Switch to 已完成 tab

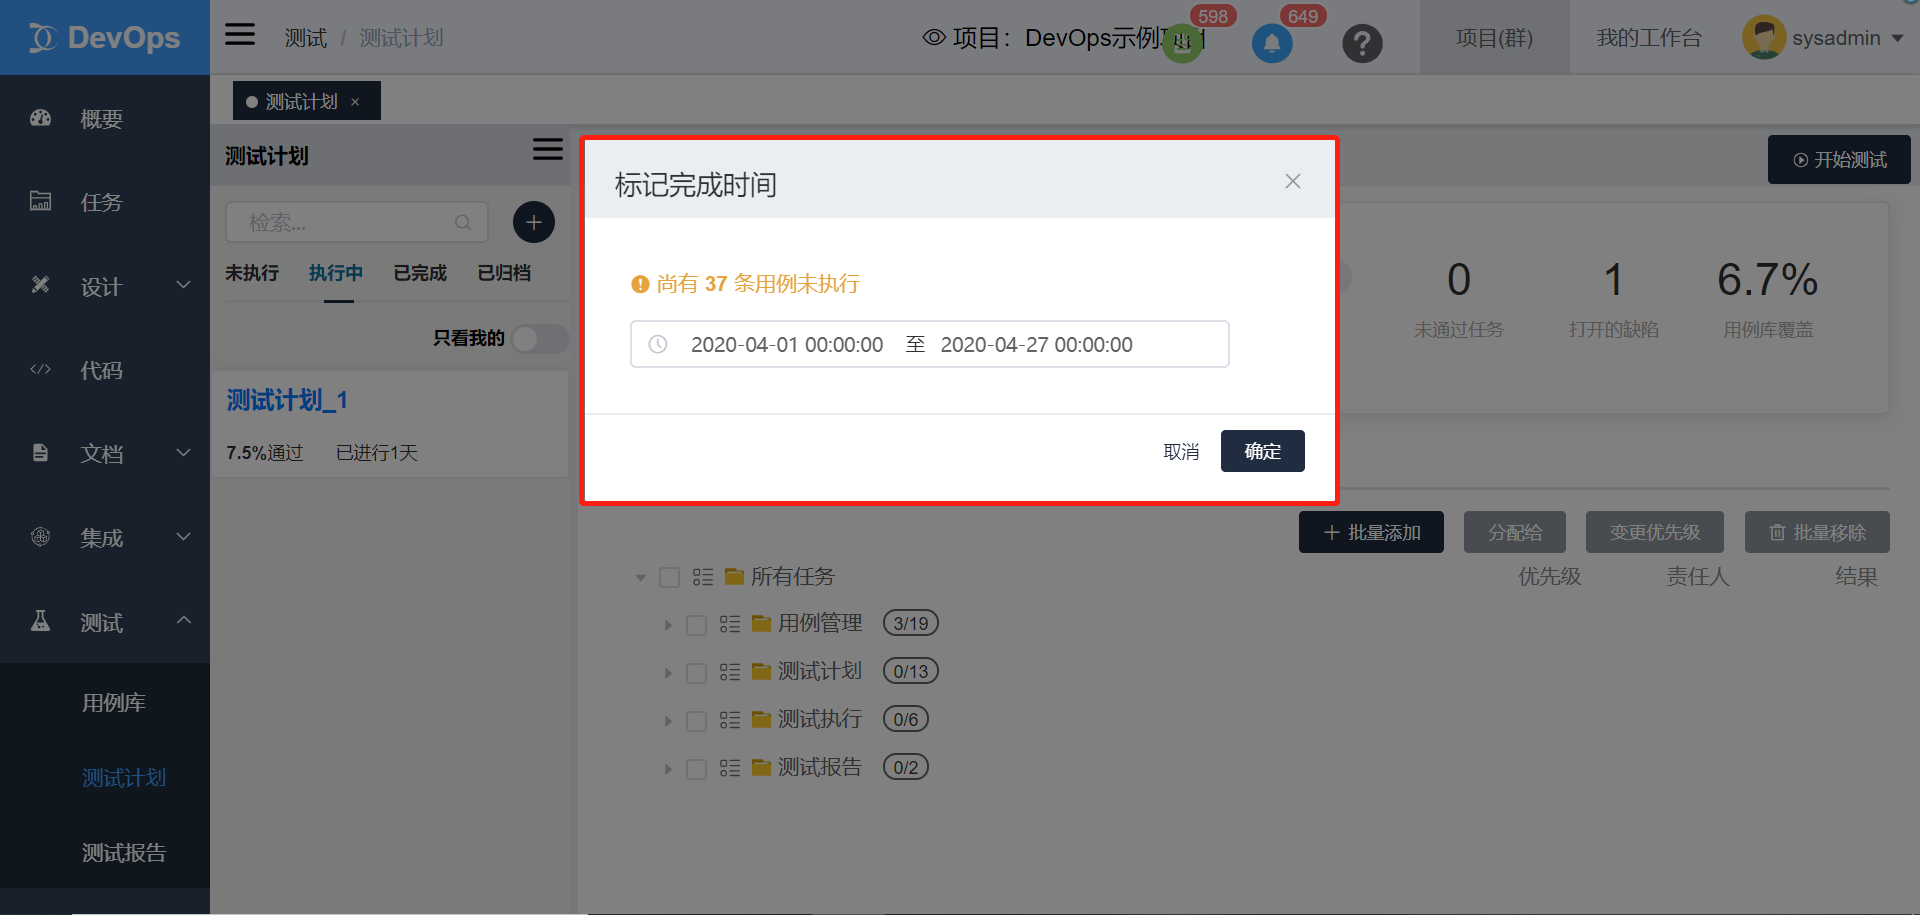pyautogui.click(x=420, y=273)
